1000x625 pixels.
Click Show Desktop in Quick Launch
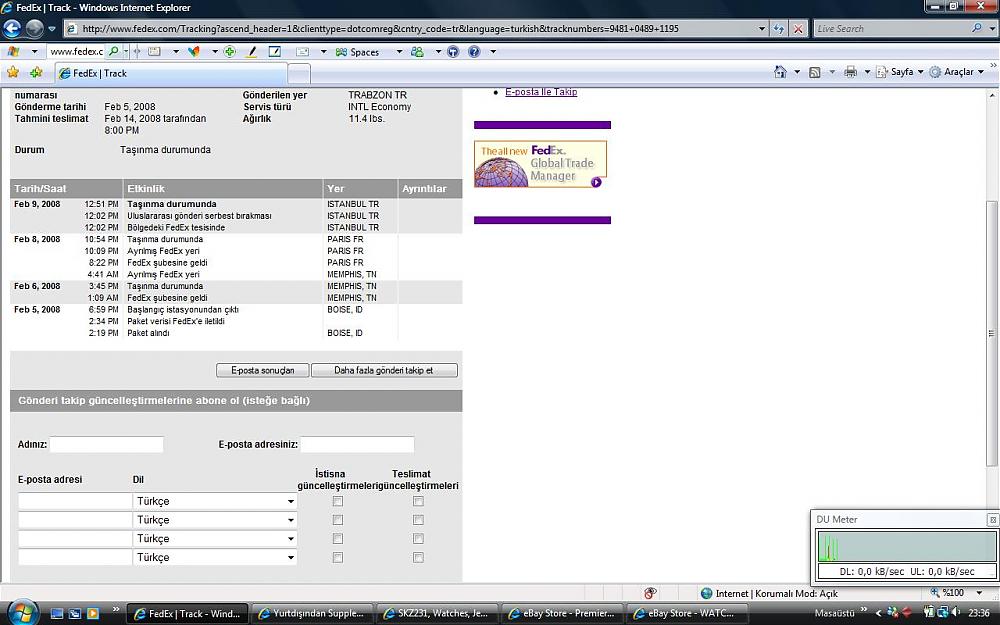[x=57, y=614]
